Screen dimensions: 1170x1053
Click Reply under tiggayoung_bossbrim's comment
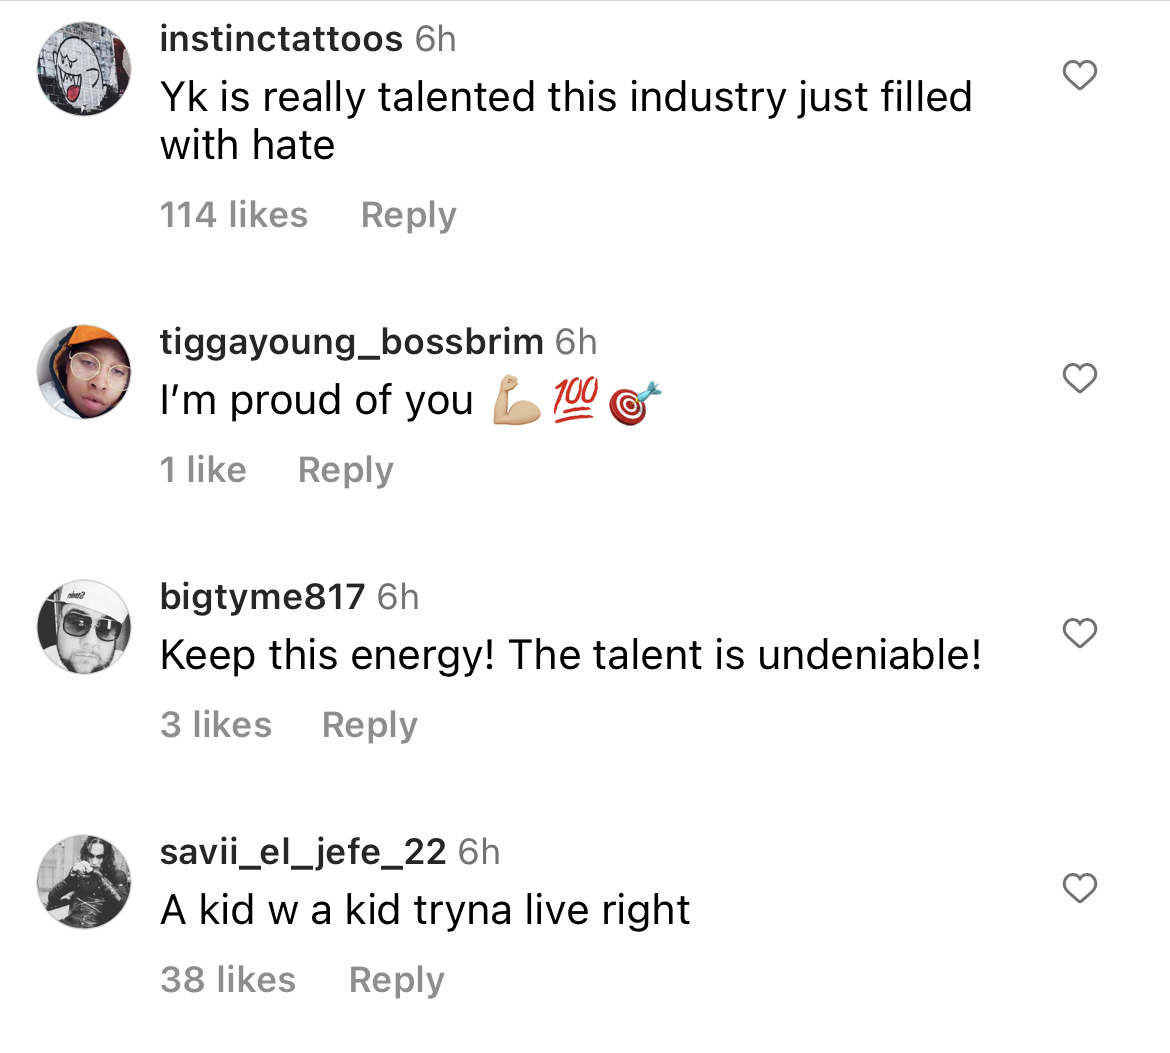pos(345,469)
